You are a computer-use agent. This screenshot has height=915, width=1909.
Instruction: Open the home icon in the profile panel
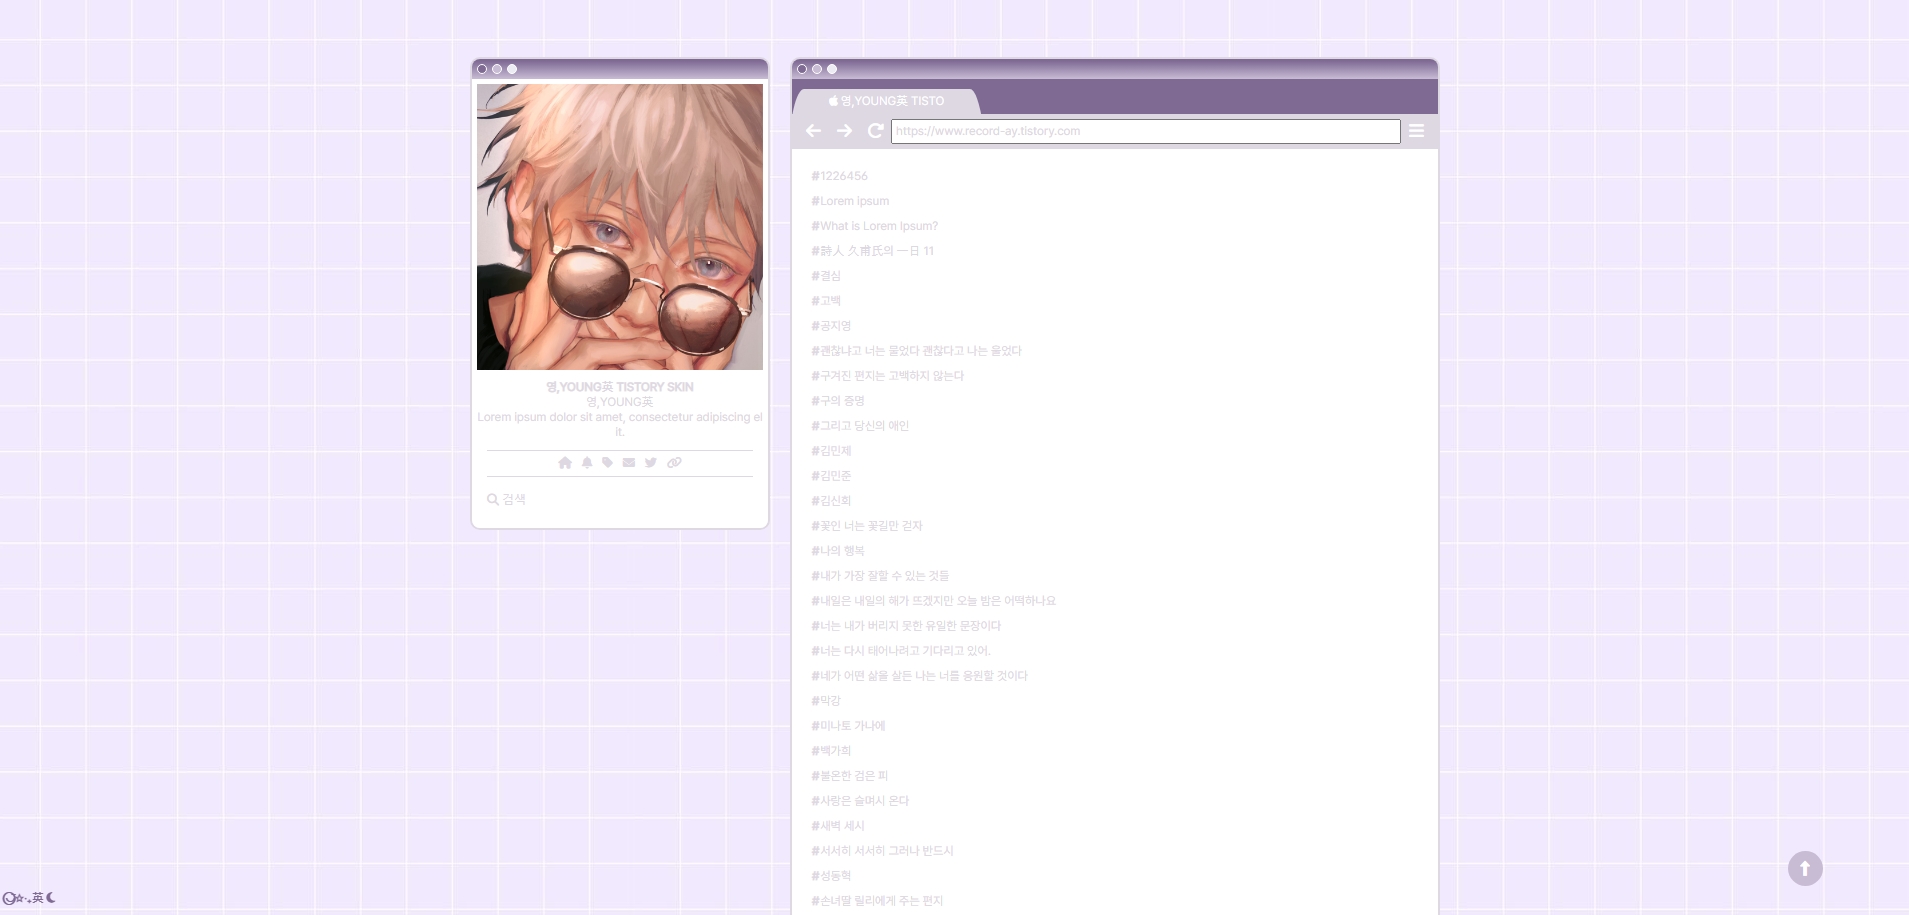coord(565,462)
